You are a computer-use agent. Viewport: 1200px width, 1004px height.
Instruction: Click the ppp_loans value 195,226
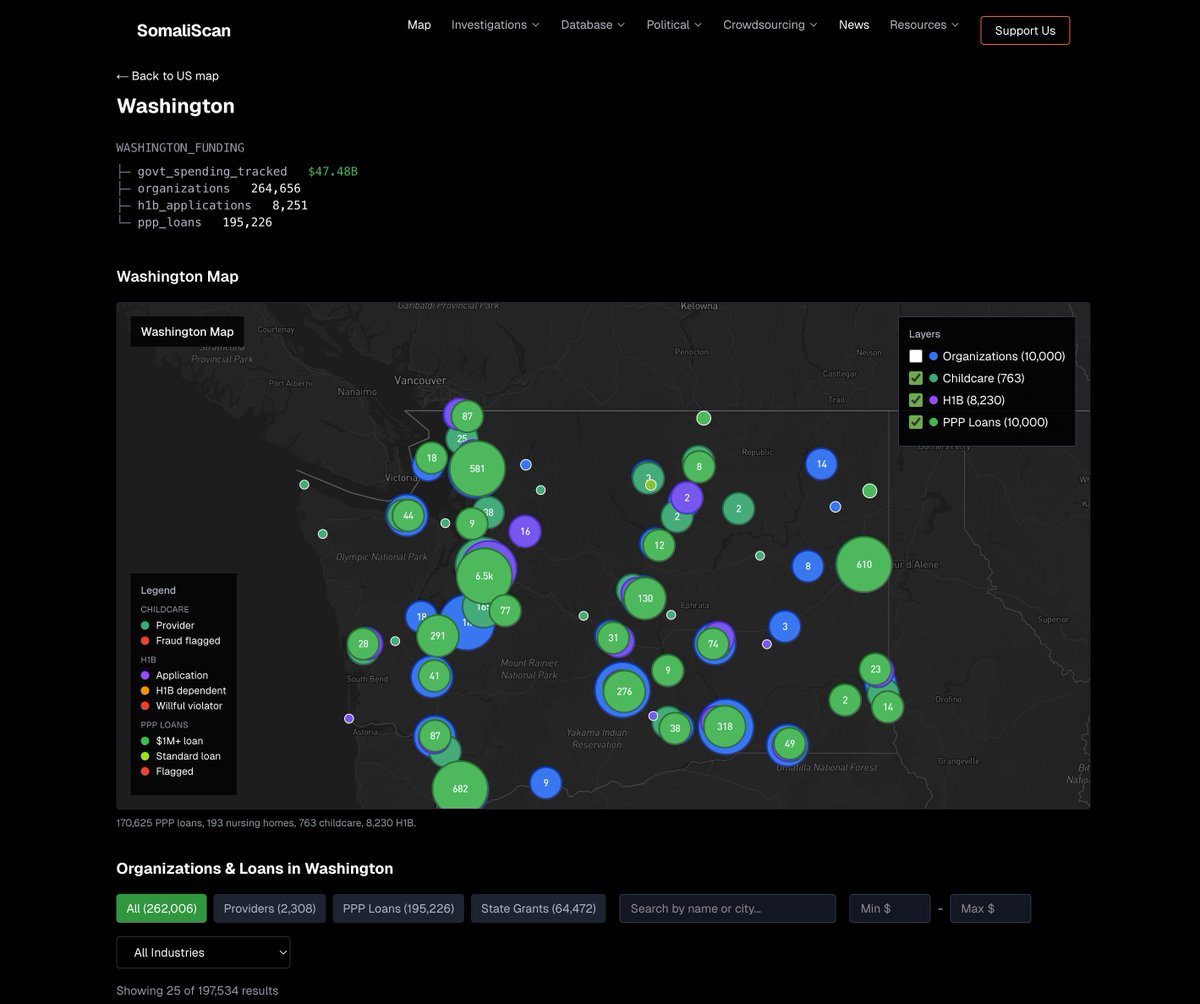(247, 222)
